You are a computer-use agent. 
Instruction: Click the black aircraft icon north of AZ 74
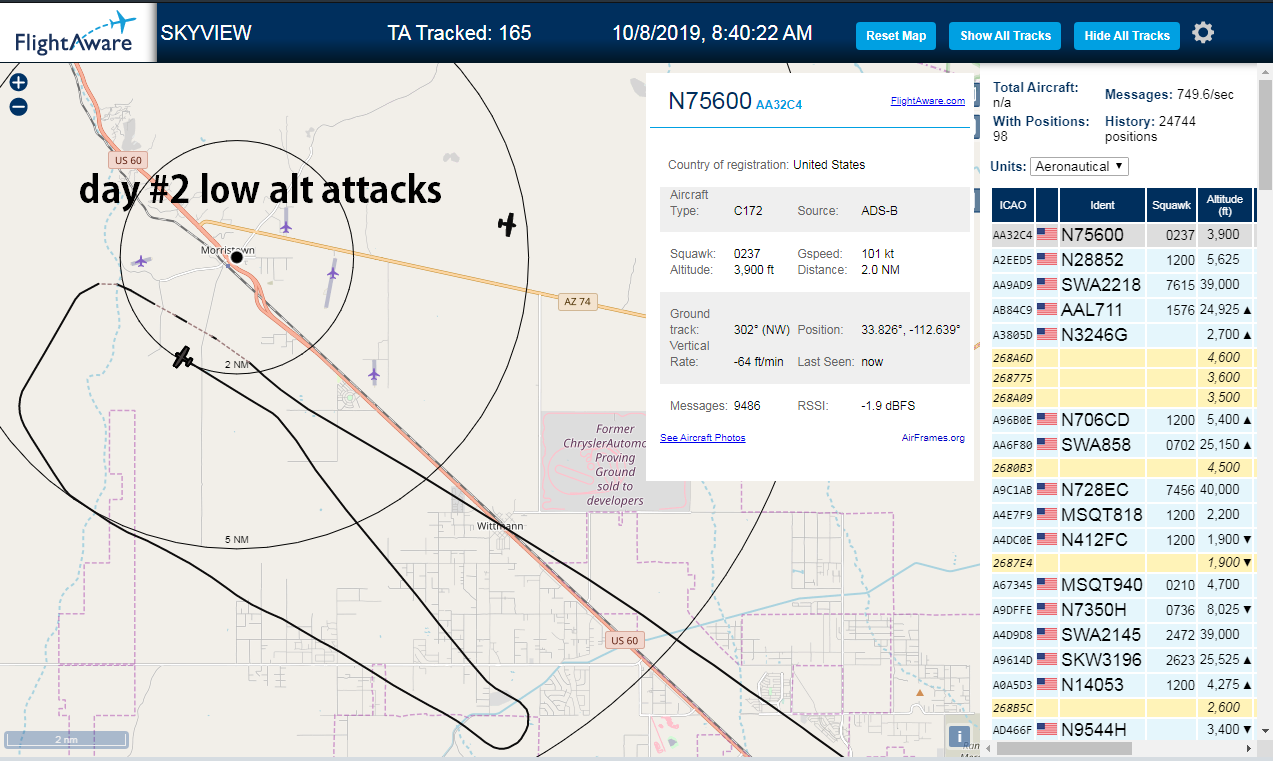point(508,225)
